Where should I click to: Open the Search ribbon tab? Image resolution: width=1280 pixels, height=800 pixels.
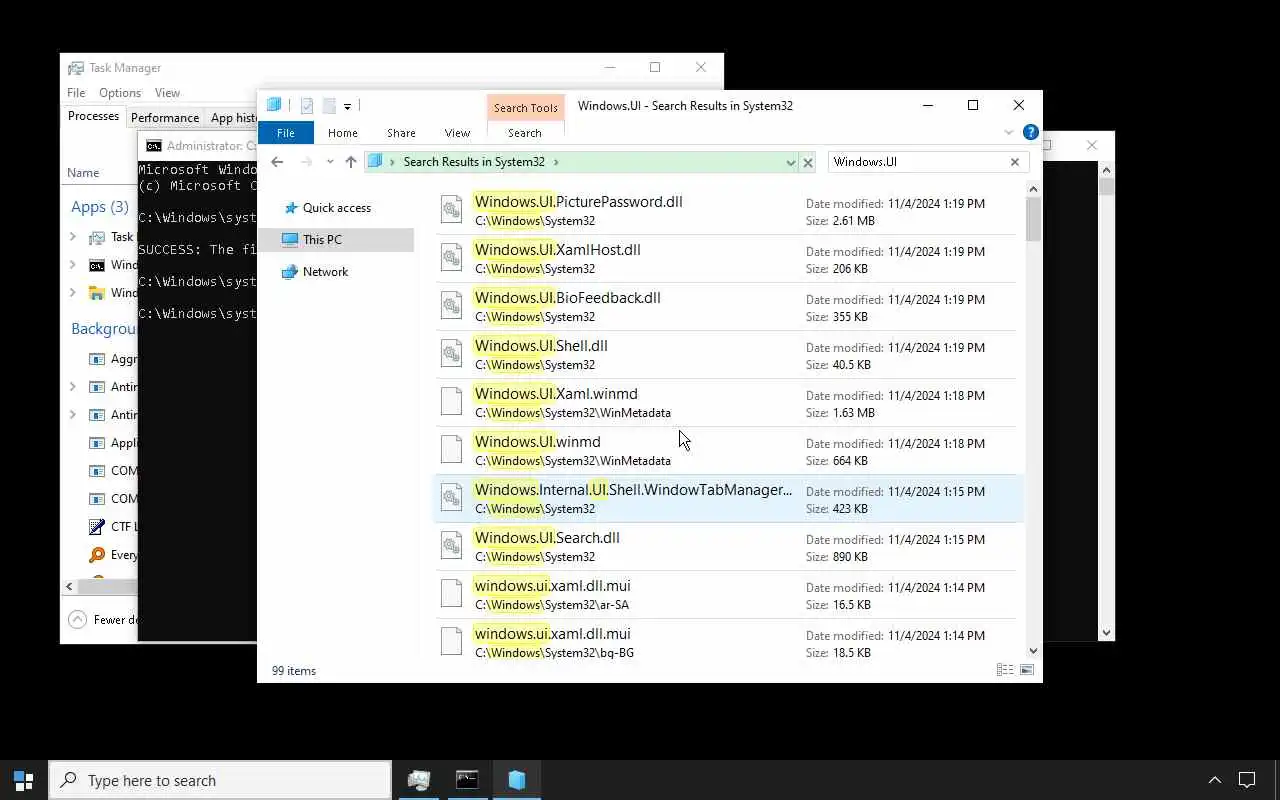[x=524, y=133]
